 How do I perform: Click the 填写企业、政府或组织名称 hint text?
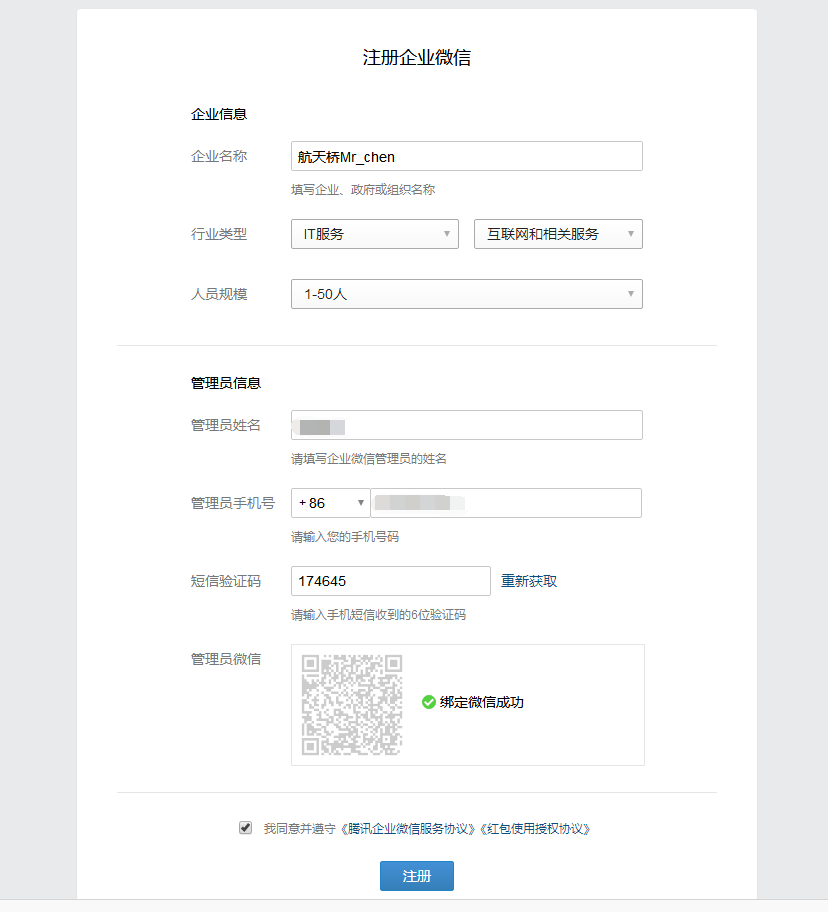[363, 190]
